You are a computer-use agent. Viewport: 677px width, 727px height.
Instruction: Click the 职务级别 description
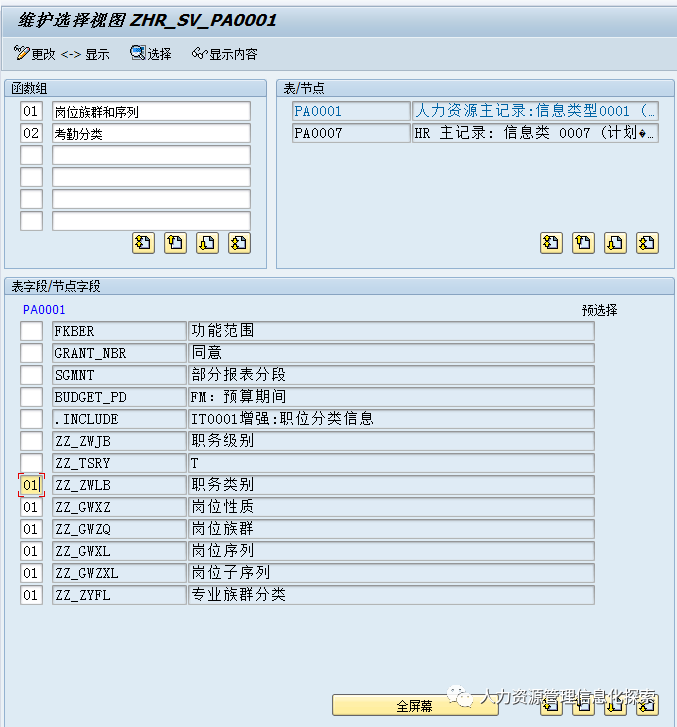click(x=391, y=441)
